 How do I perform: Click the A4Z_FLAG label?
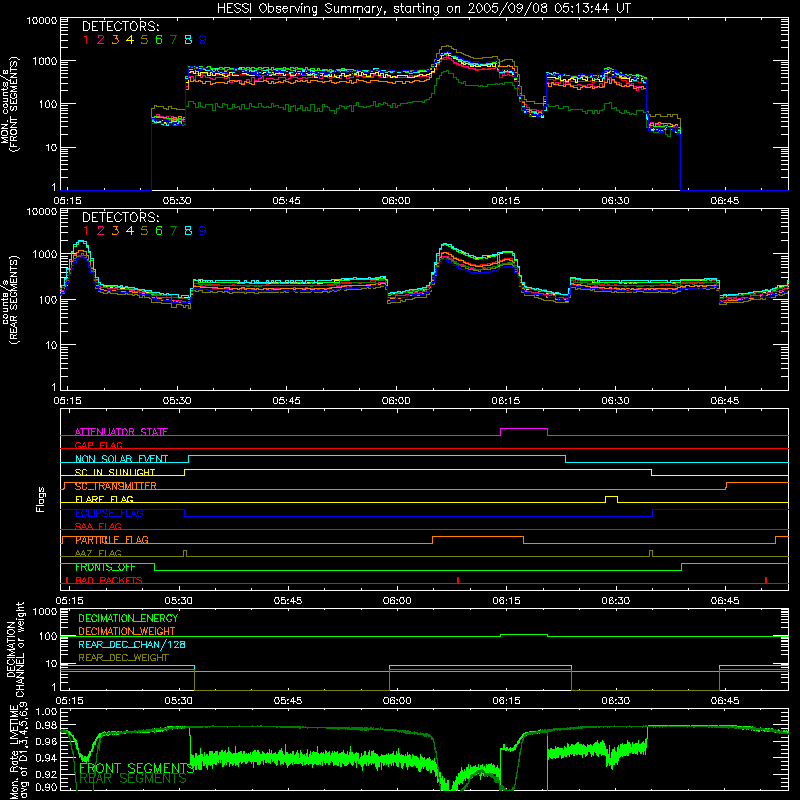click(98, 553)
